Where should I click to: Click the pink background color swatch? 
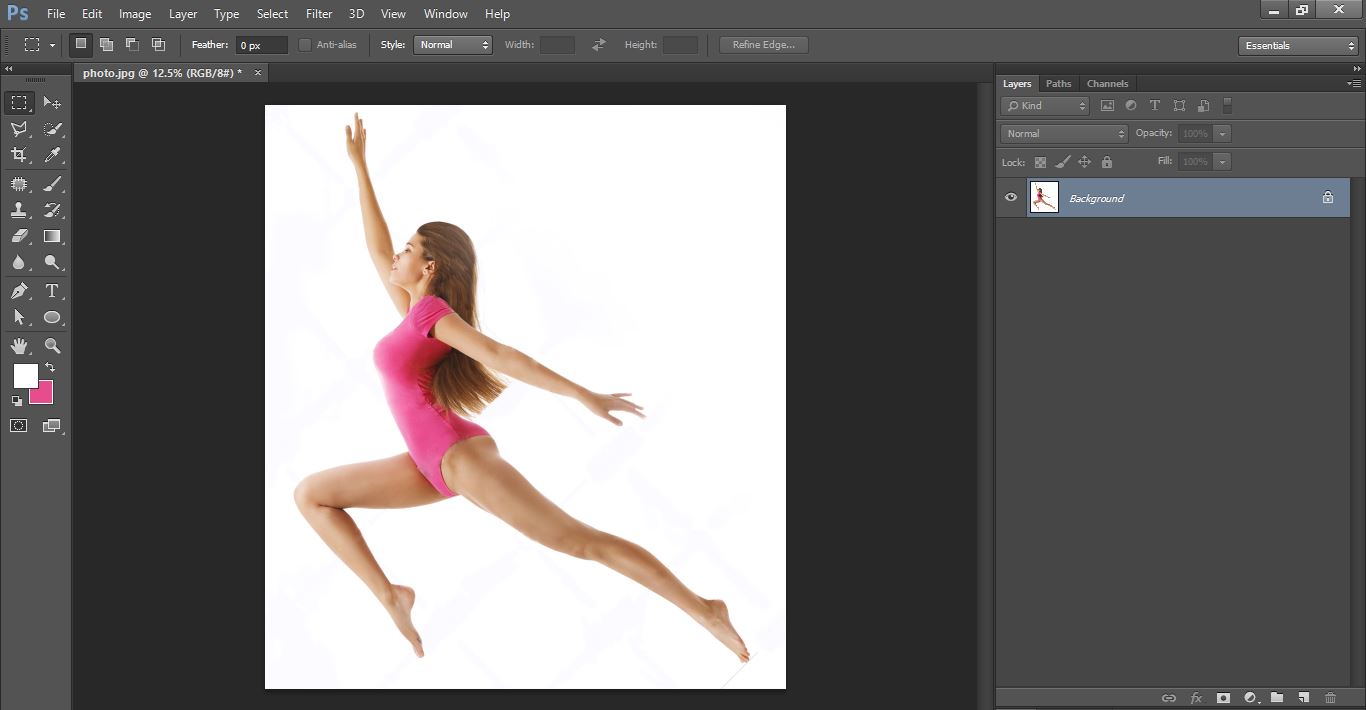43,394
